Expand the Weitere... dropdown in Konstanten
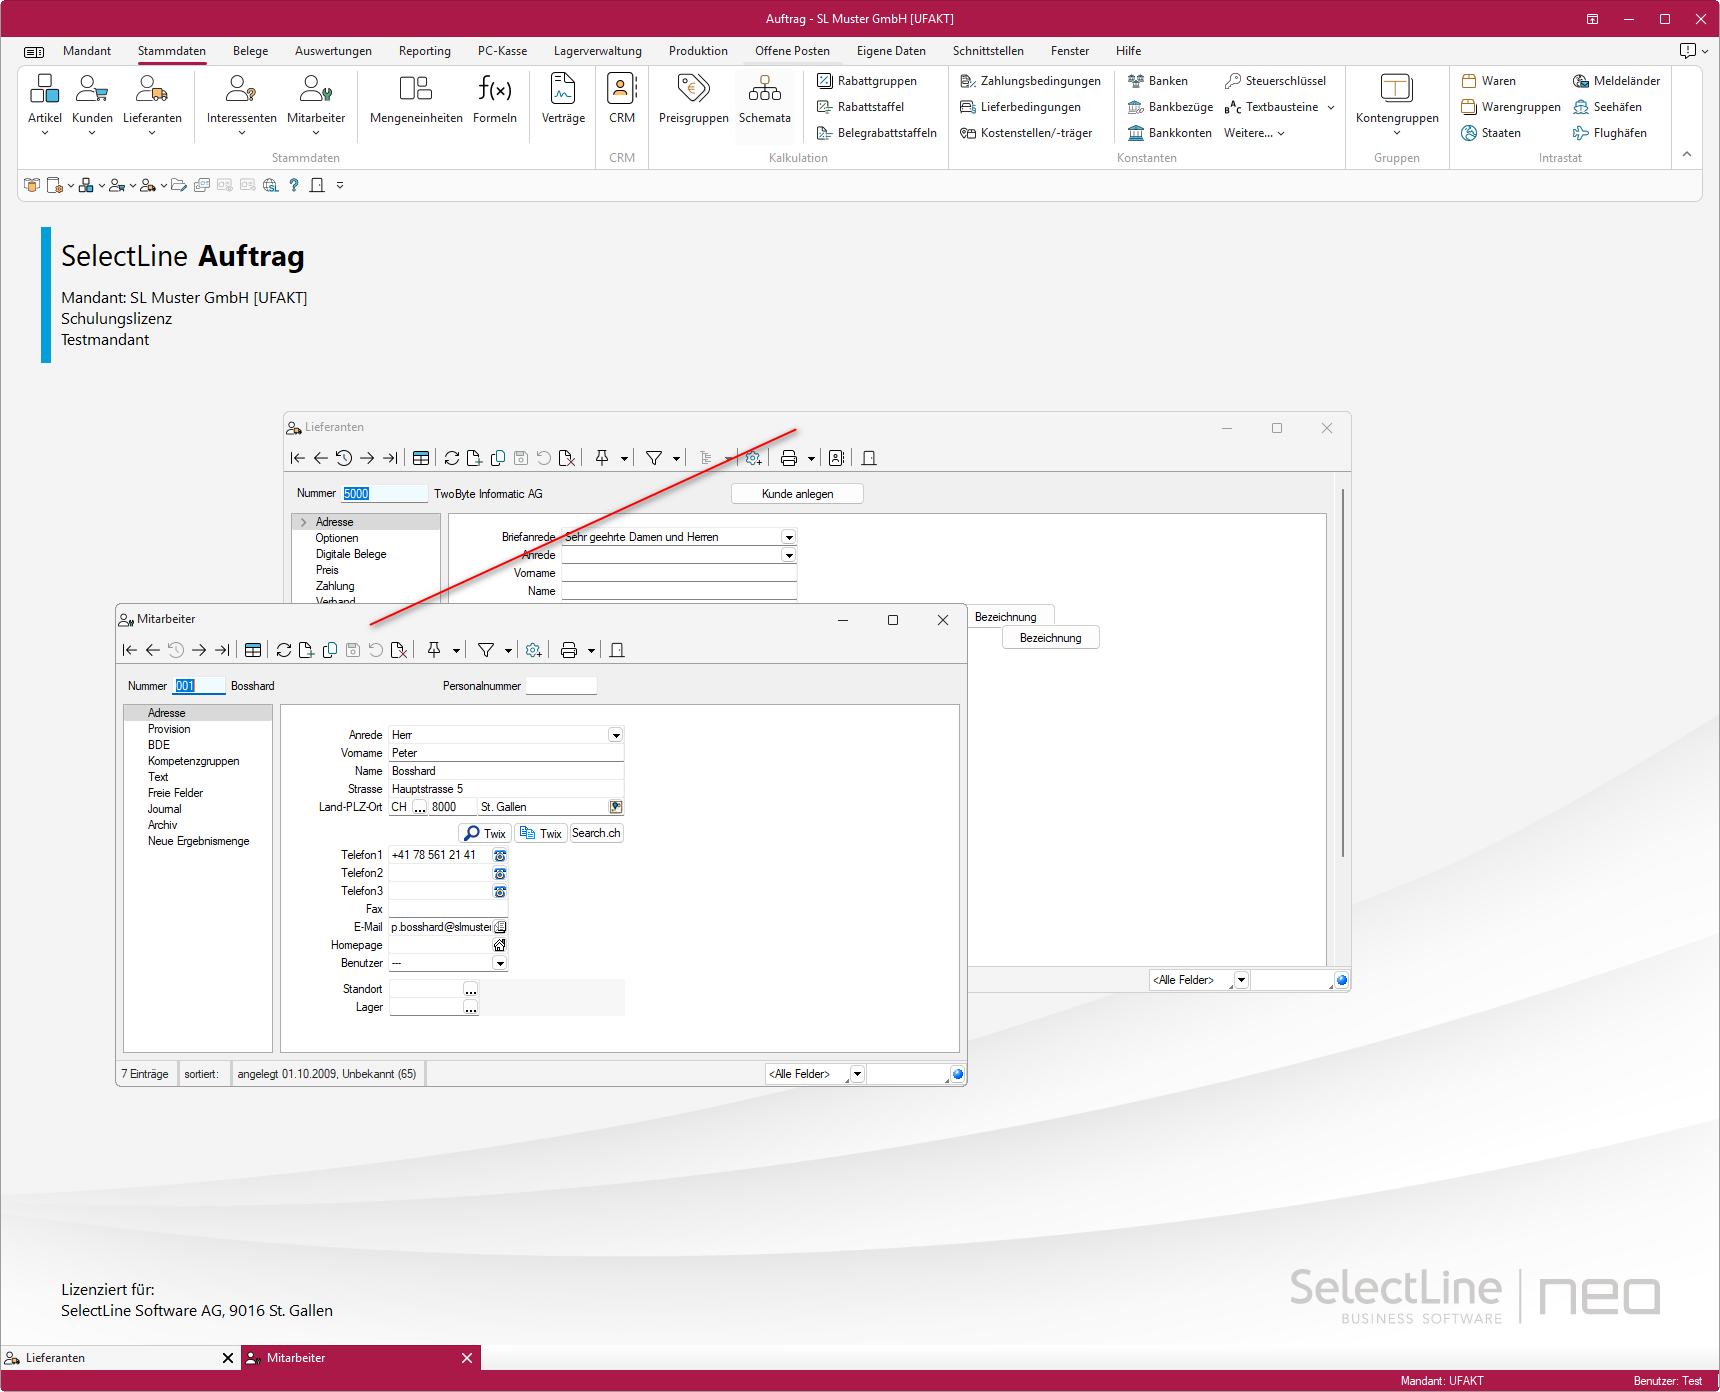The image size is (1720, 1392). coord(1254,133)
